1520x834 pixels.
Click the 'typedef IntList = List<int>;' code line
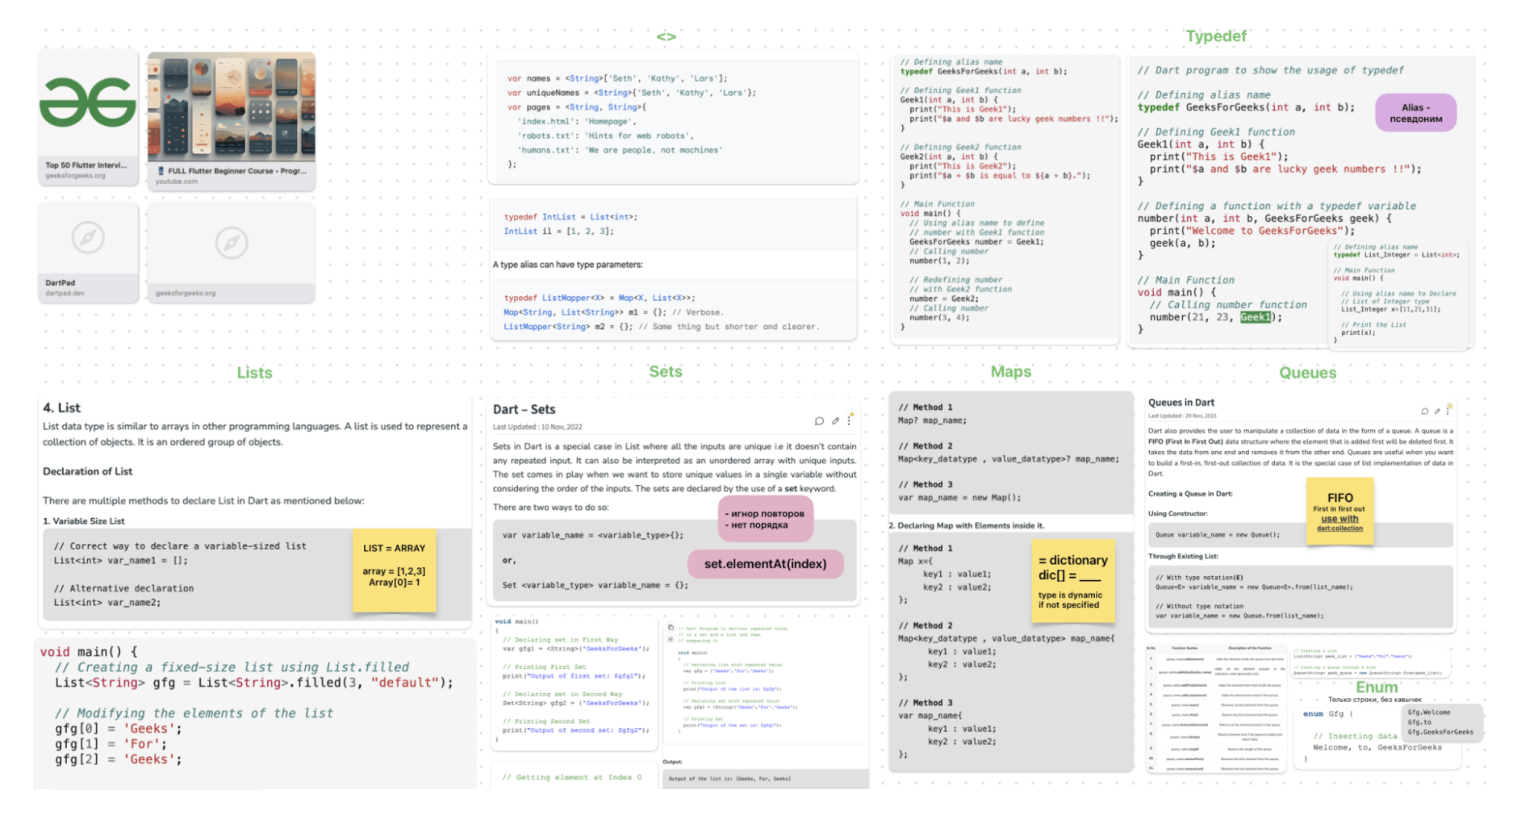click(x=571, y=216)
